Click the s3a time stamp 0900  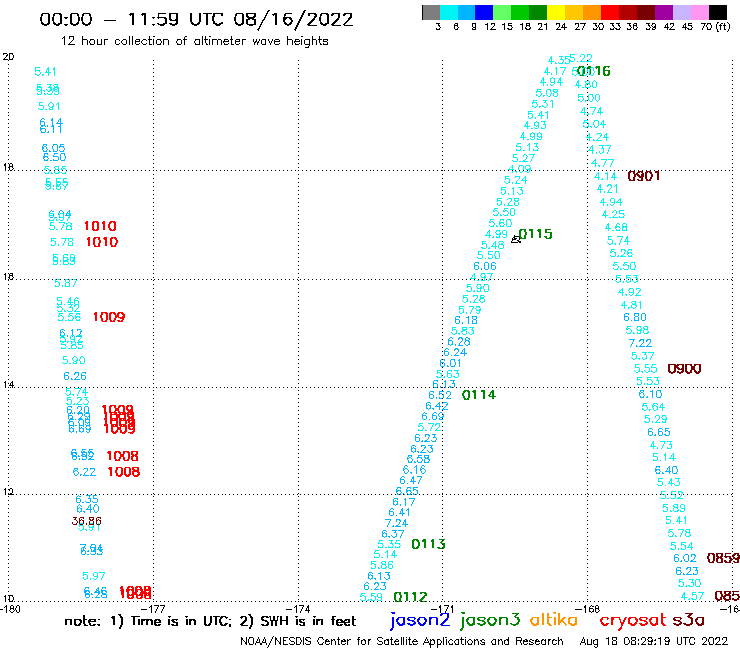click(x=684, y=369)
